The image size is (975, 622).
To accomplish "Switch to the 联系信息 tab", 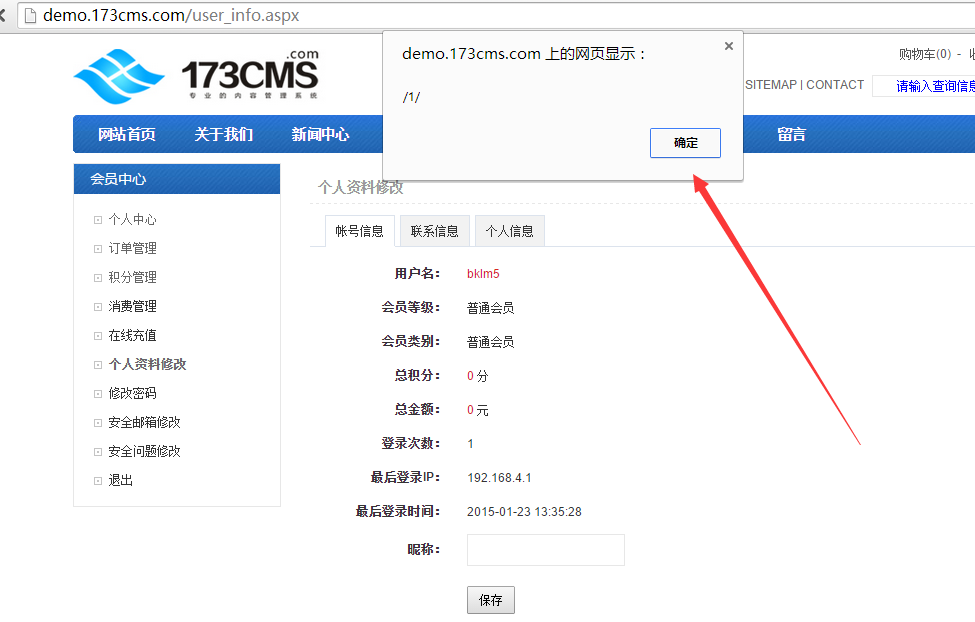I will [x=435, y=231].
